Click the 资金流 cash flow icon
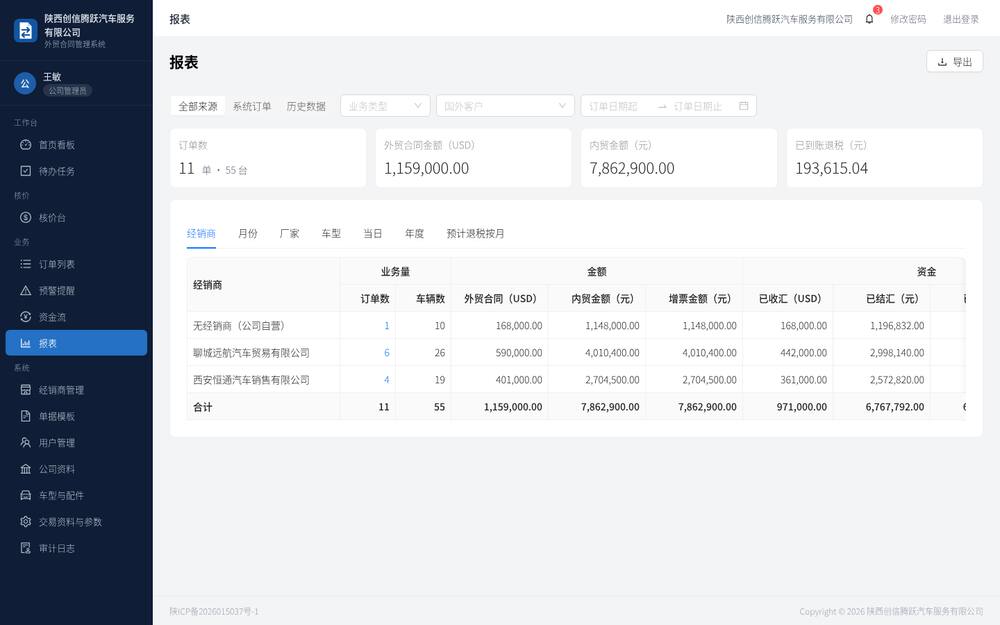 click(x=26, y=317)
